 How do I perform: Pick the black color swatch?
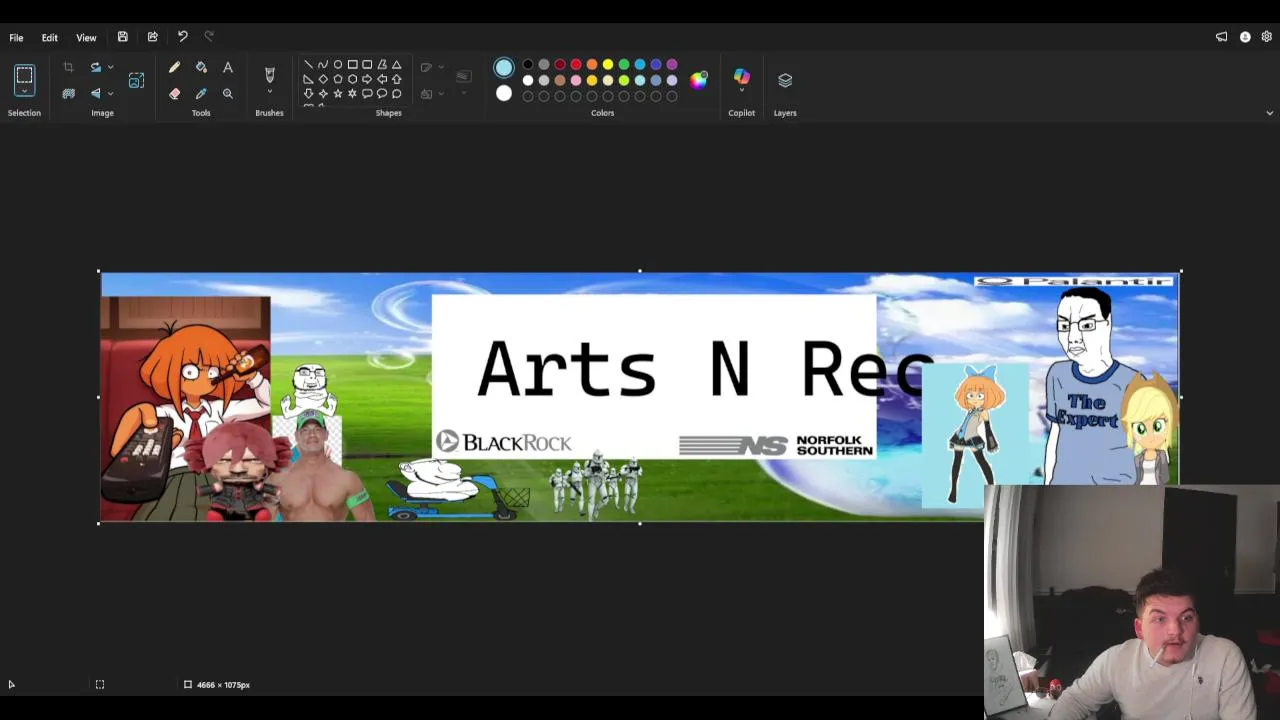tap(528, 65)
